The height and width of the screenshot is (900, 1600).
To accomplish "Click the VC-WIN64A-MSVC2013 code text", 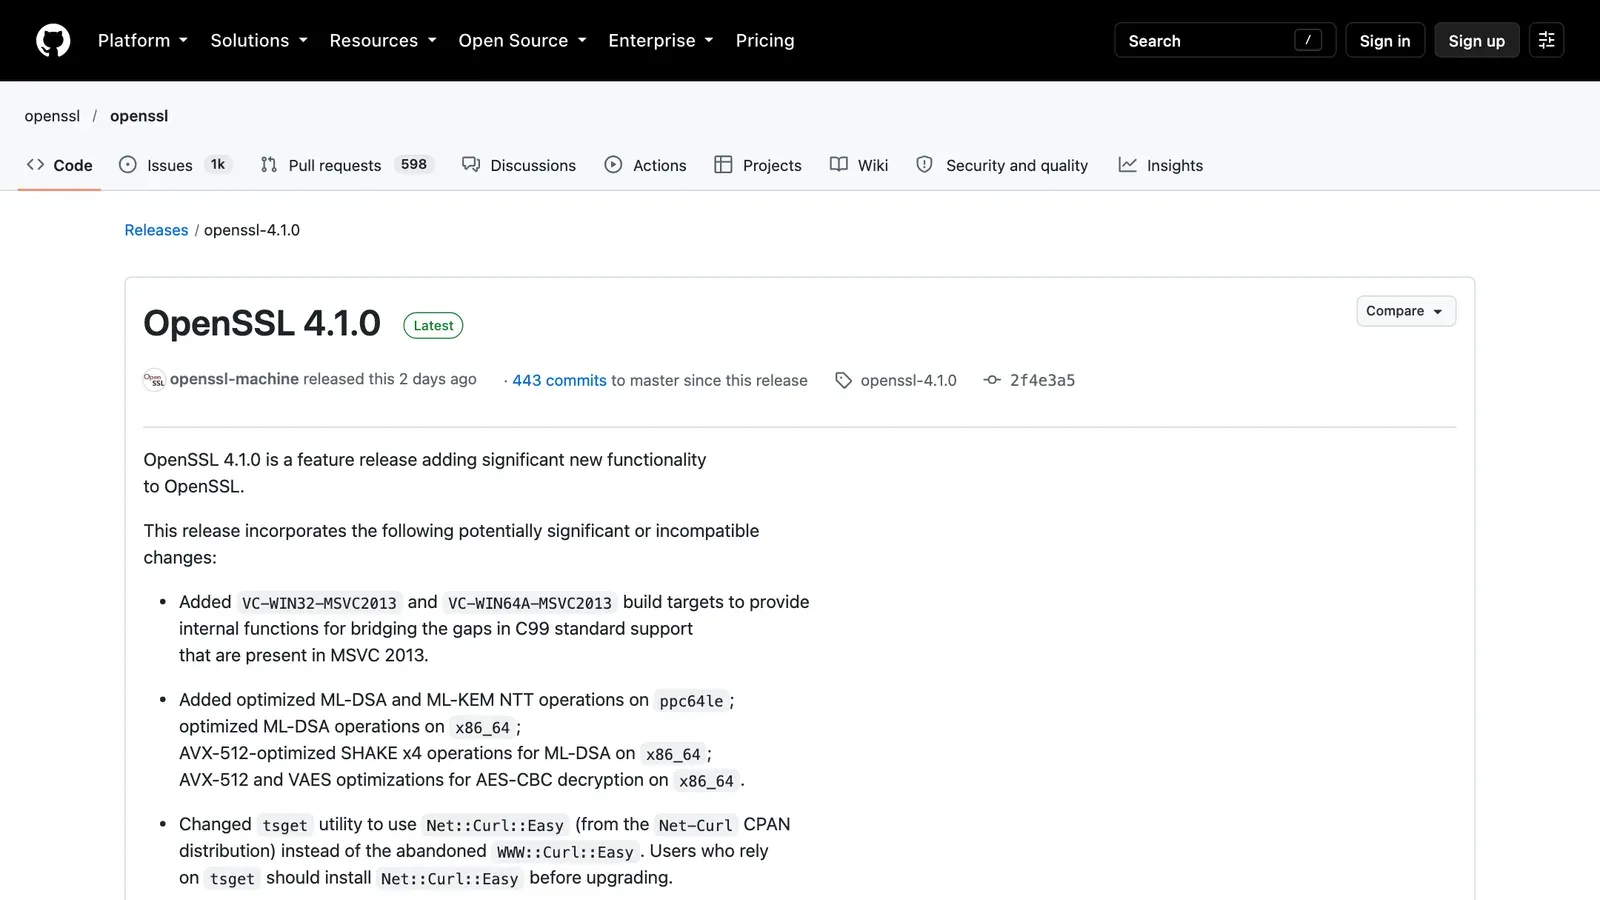I will coord(530,603).
